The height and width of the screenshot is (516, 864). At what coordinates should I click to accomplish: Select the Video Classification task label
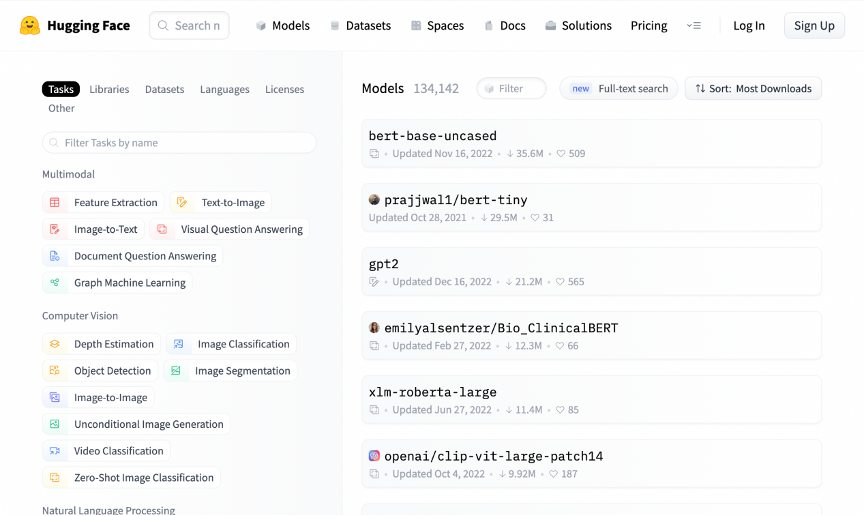[x=119, y=451]
